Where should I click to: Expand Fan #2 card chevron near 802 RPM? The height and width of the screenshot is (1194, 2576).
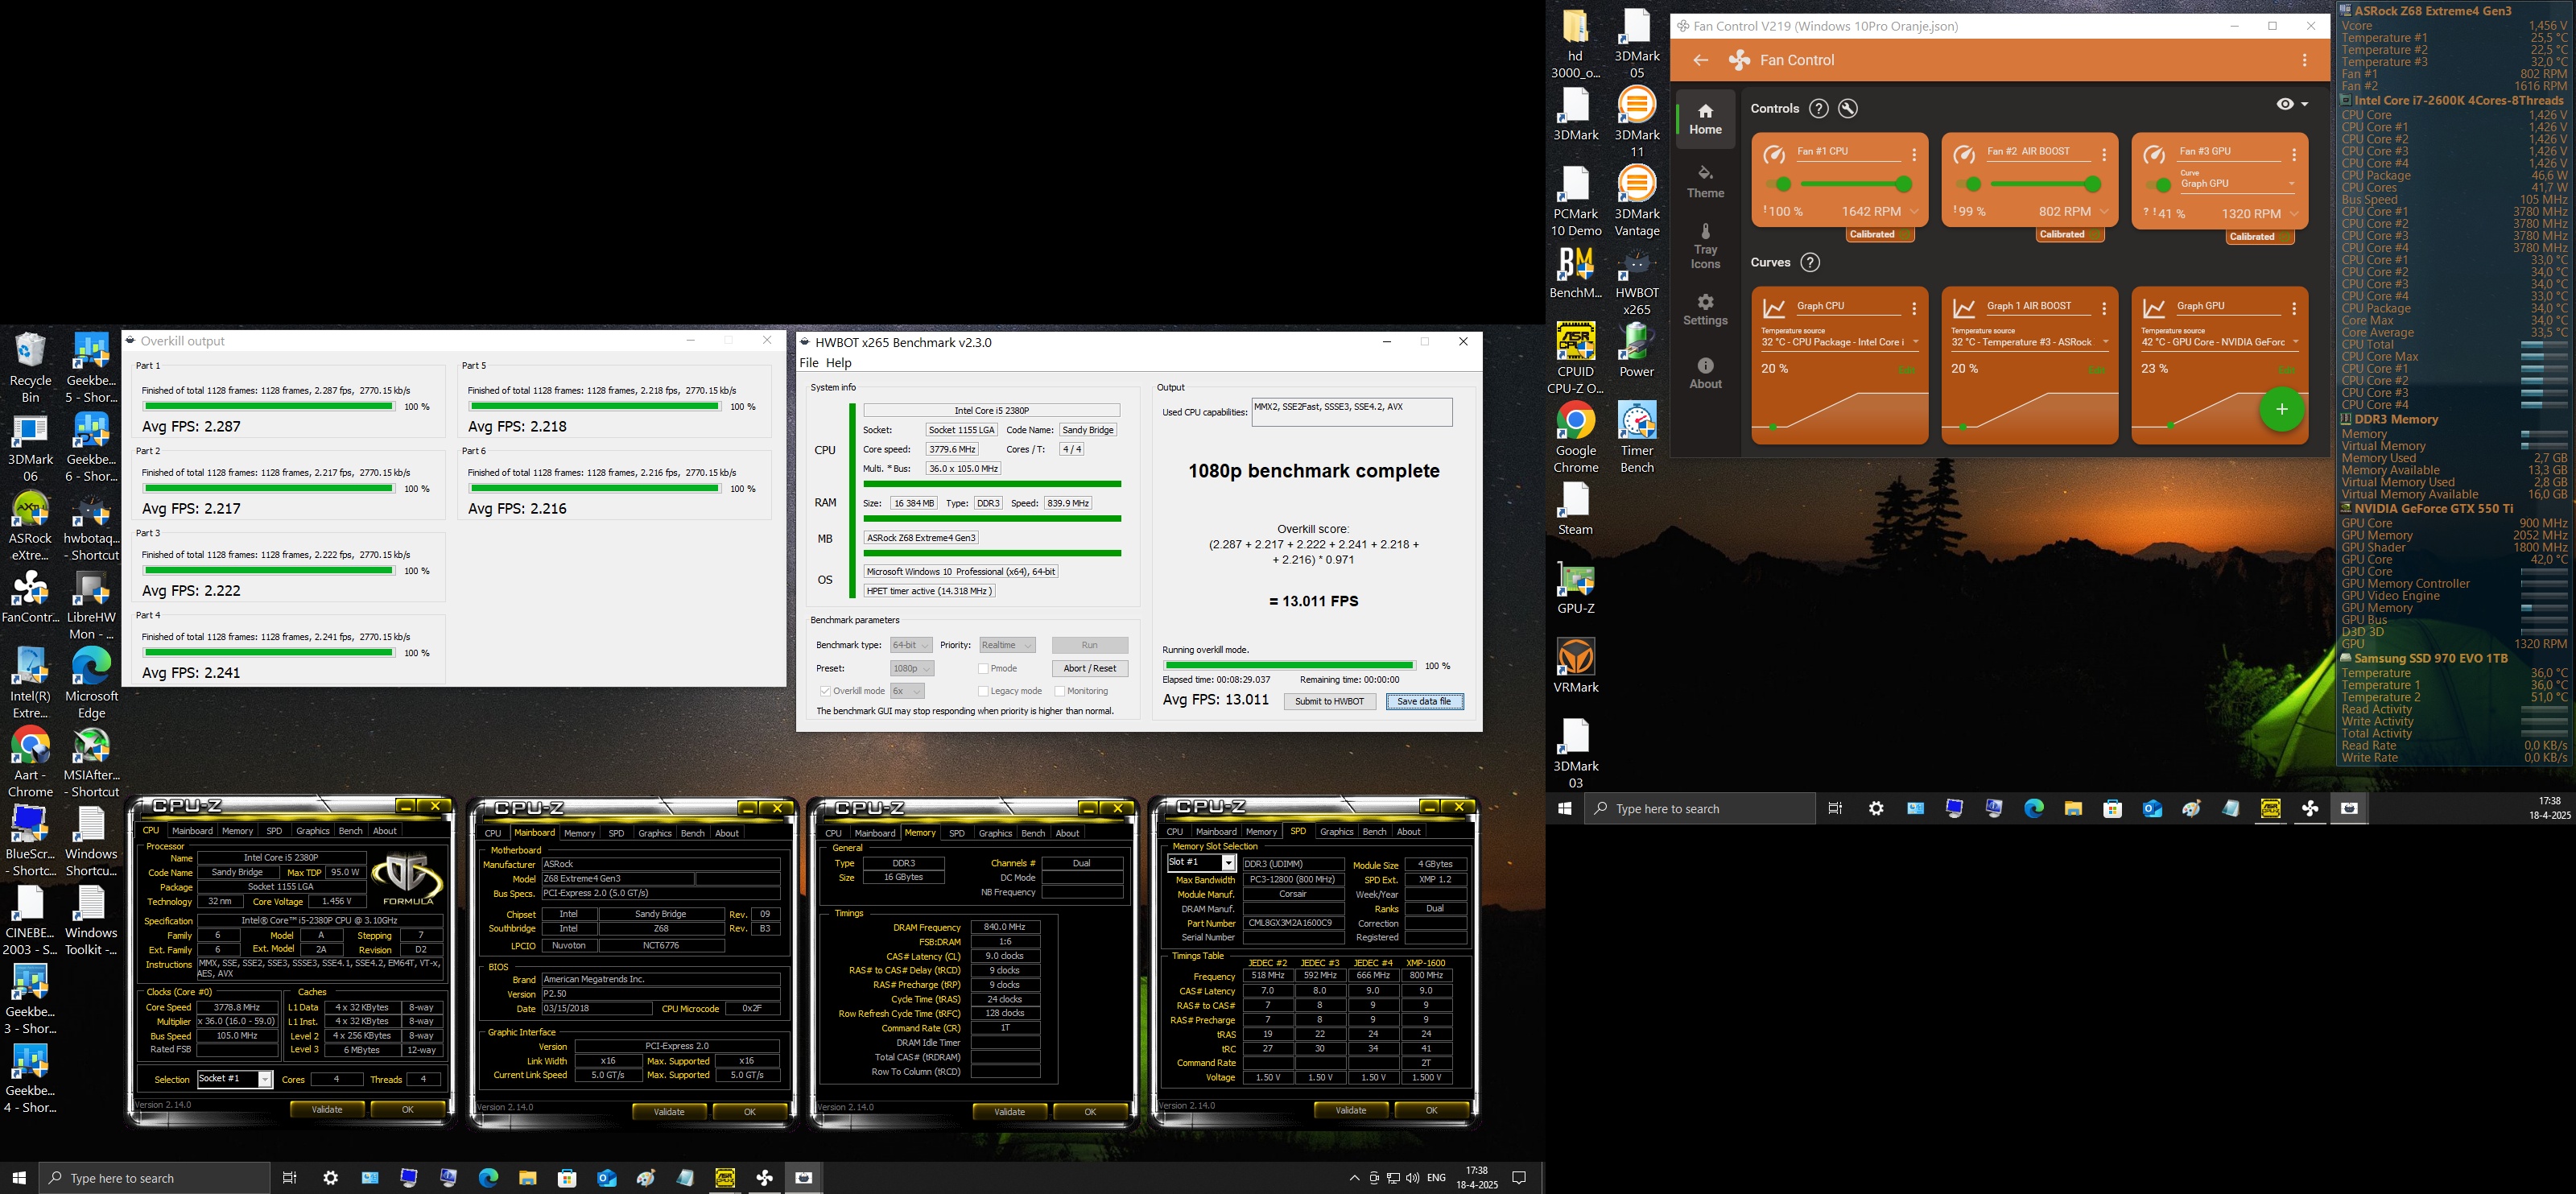click(2104, 213)
